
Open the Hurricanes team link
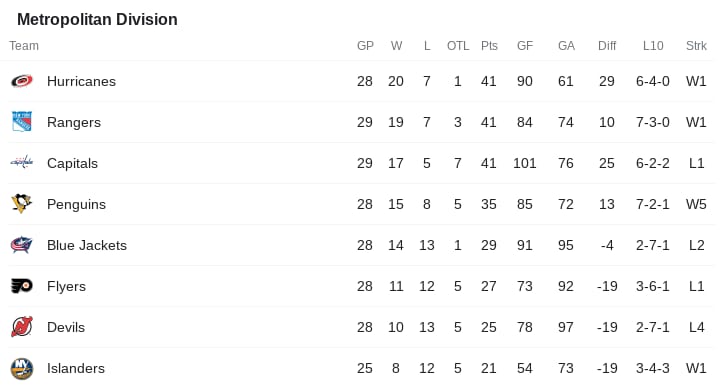click(81, 81)
